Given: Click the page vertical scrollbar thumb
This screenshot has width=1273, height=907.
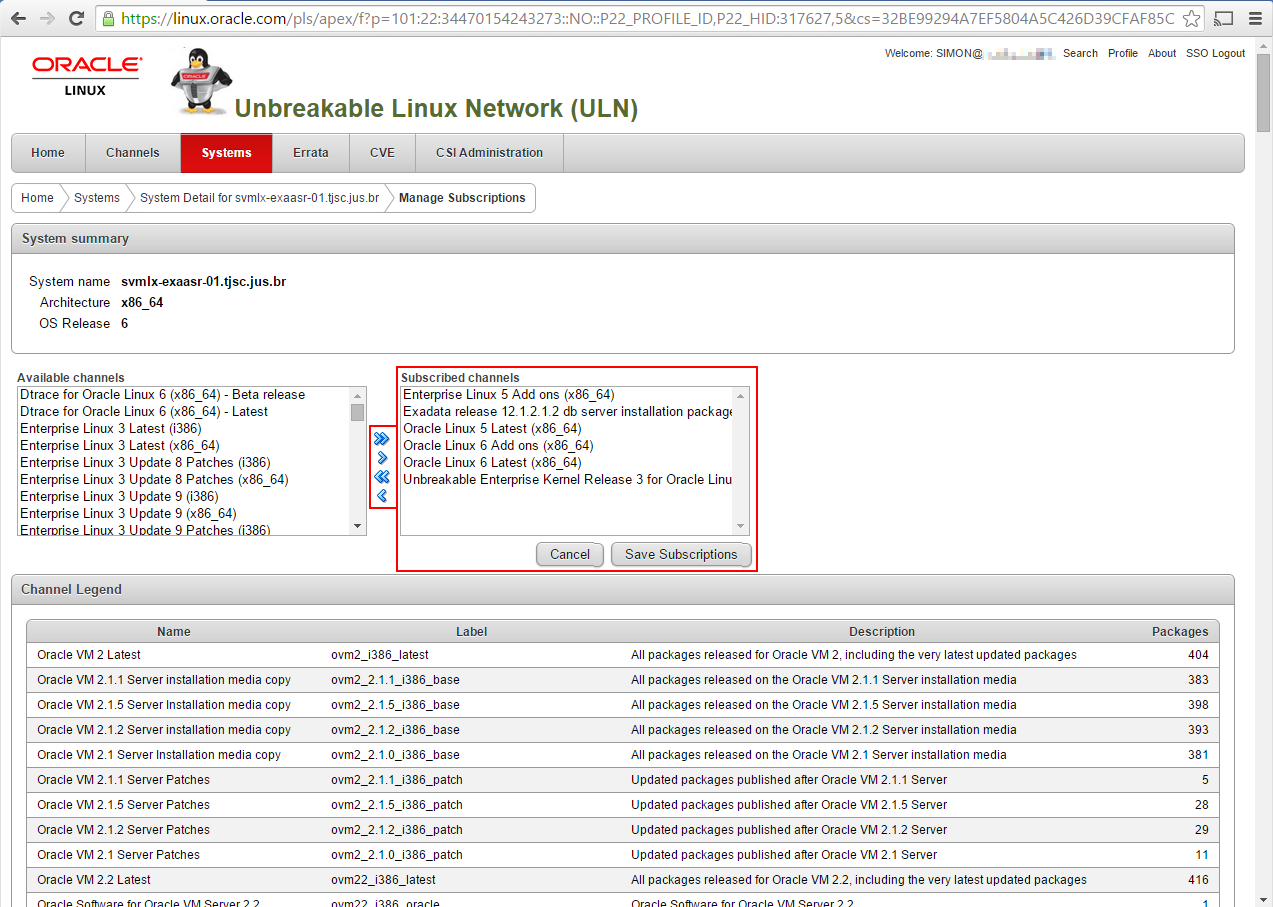Looking at the screenshot, I should coord(1264,92).
